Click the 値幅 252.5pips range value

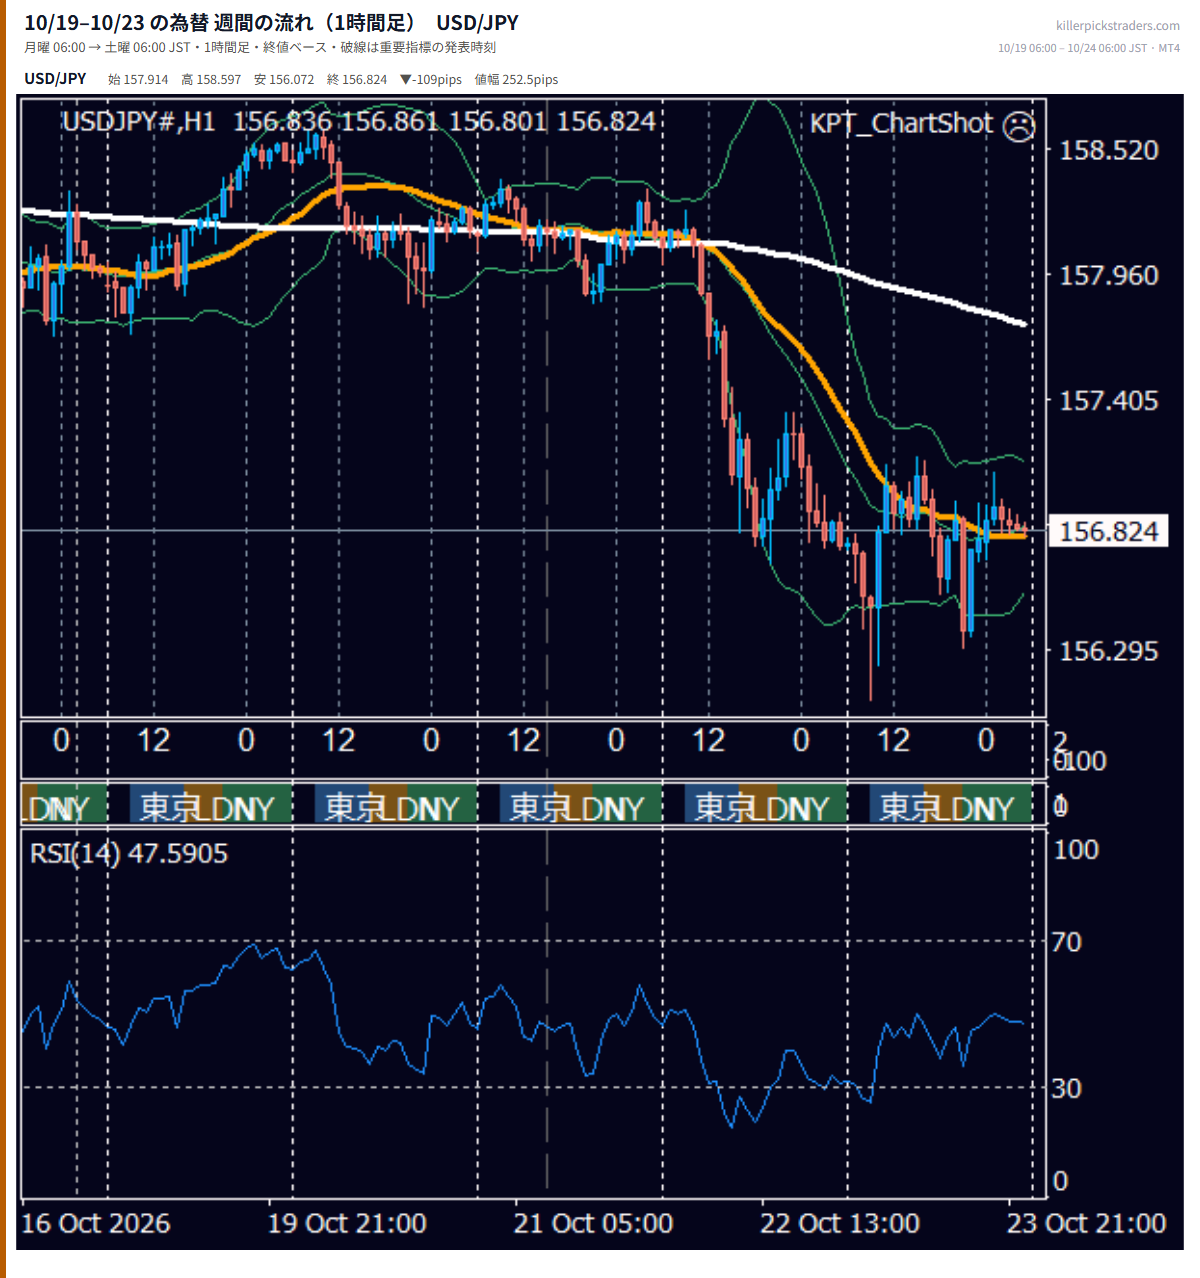tap(516, 80)
